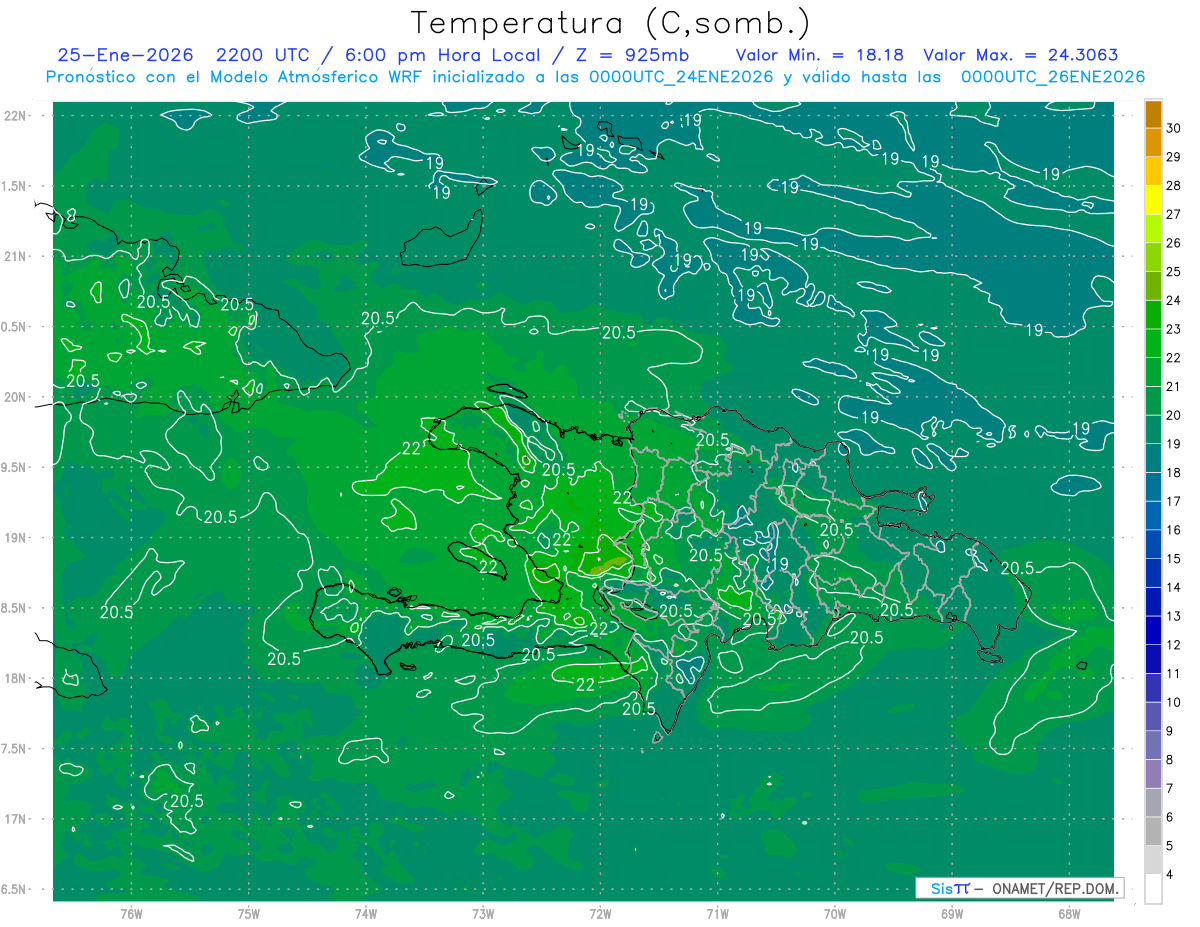
Task: Select the pressure level "Z = 925mb"
Action: 635,55
